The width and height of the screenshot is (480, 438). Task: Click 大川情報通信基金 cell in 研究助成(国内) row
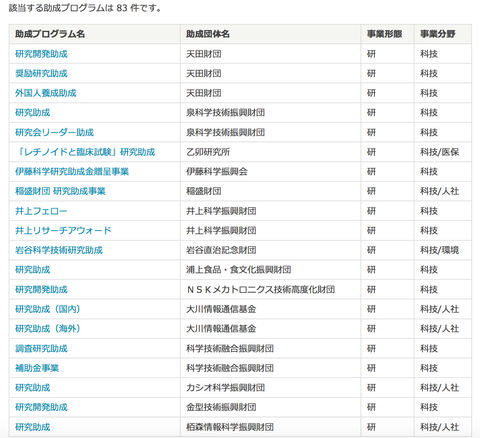tap(271, 309)
